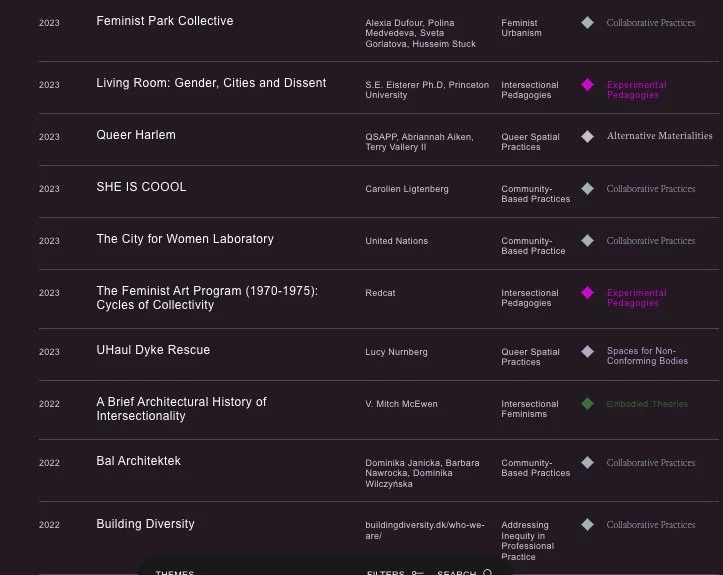Select Spaces for Non-Conforming Bodies theme

point(647,356)
